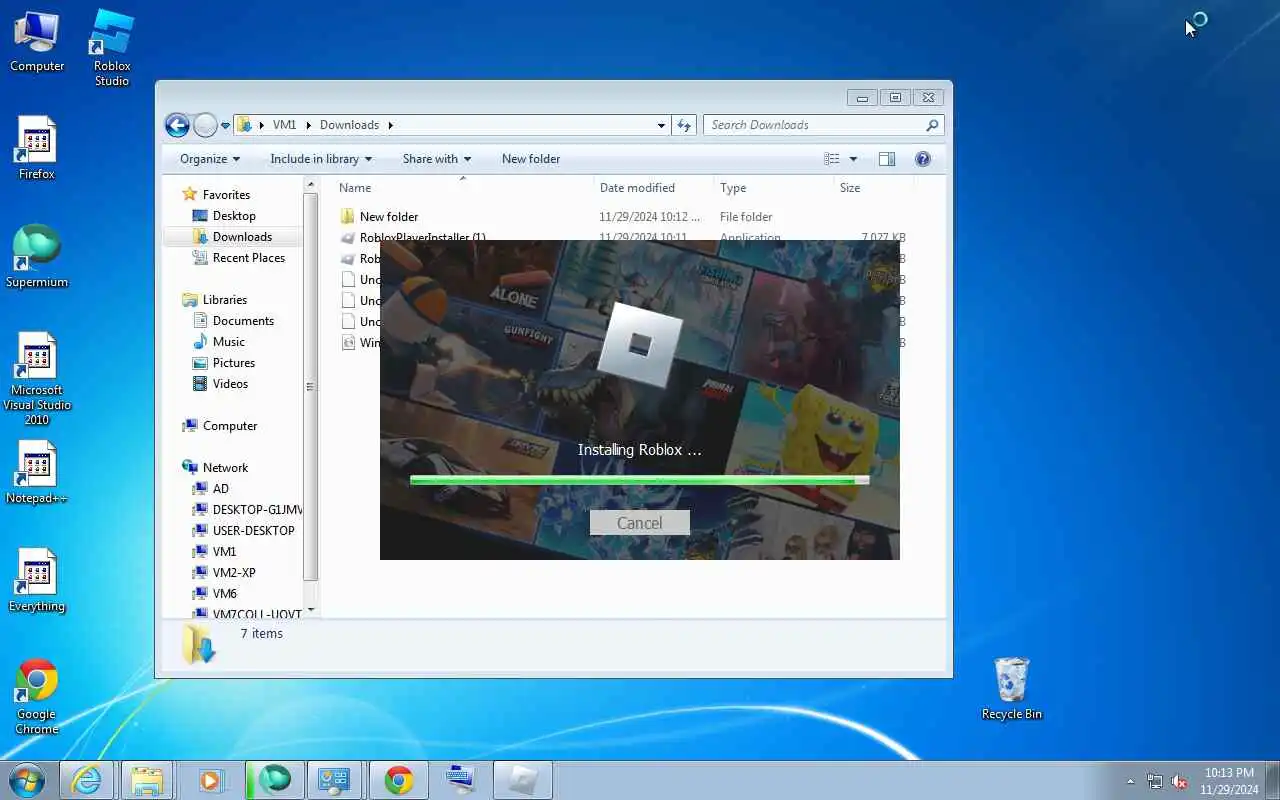Screen dimensions: 1280x800
Task: Open the Windows Start menu
Action: [x=27, y=780]
